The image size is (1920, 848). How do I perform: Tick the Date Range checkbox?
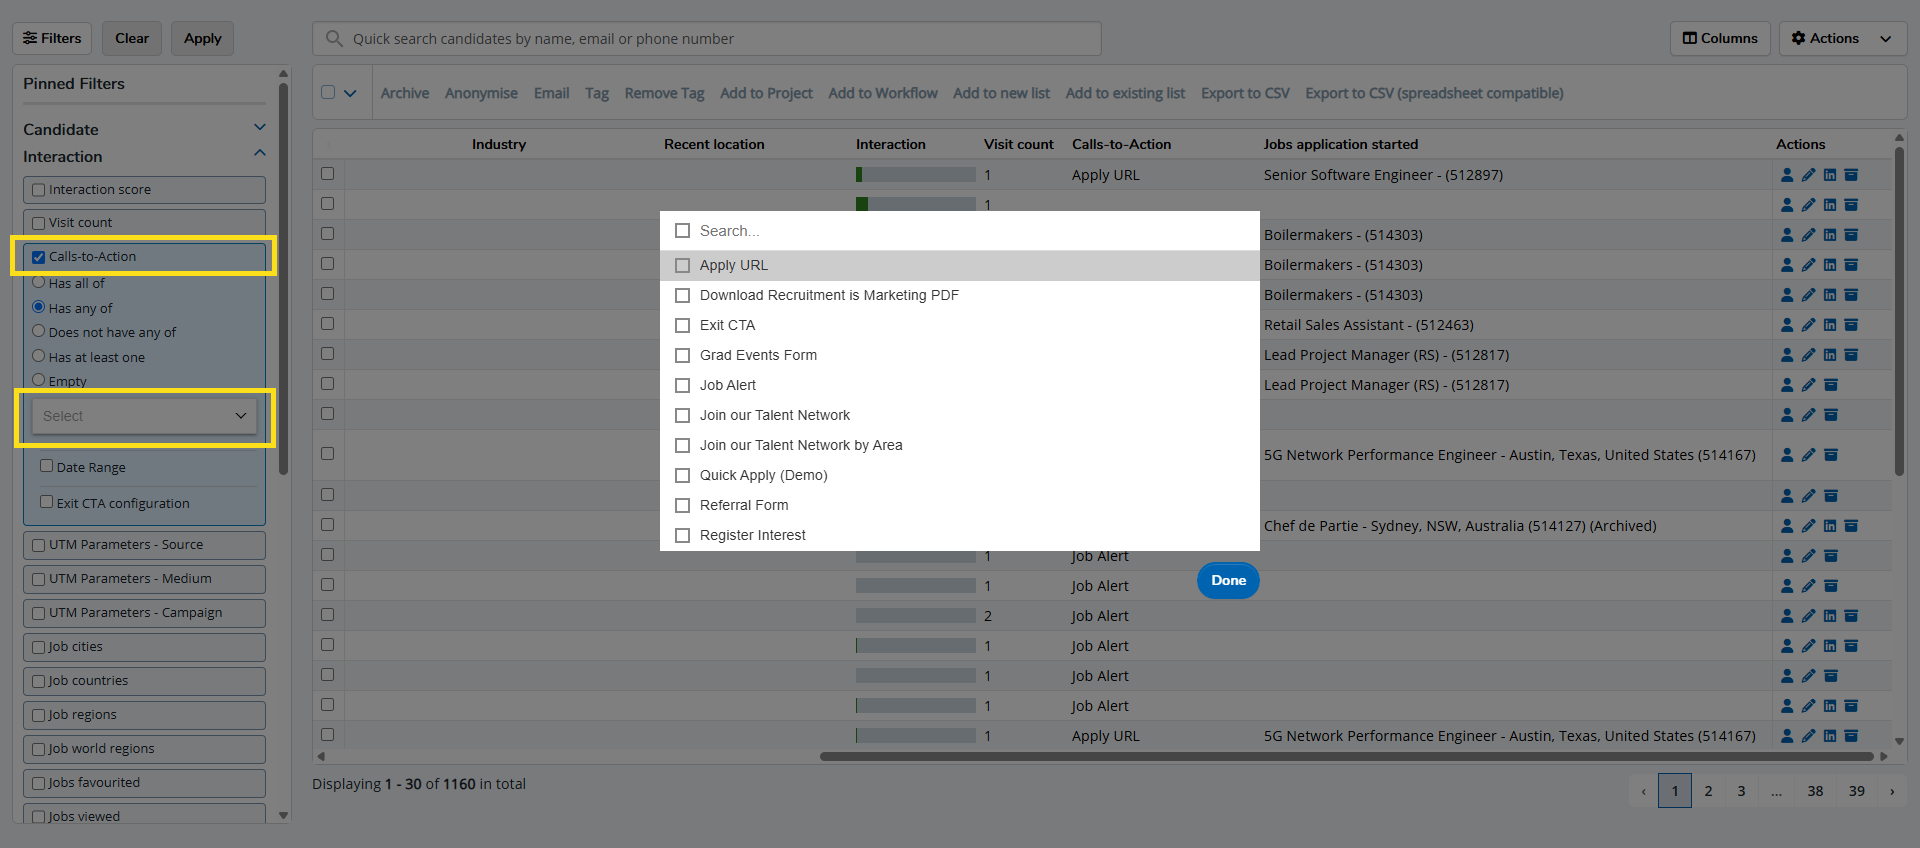pyautogui.click(x=47, y=466)
